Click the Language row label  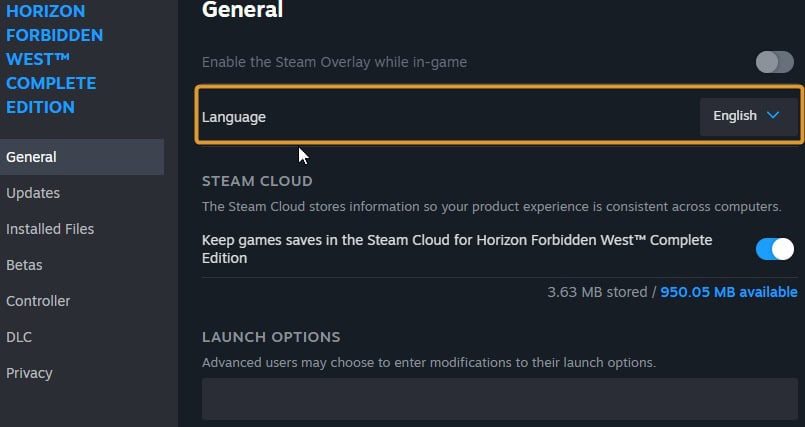click(234, 117)
